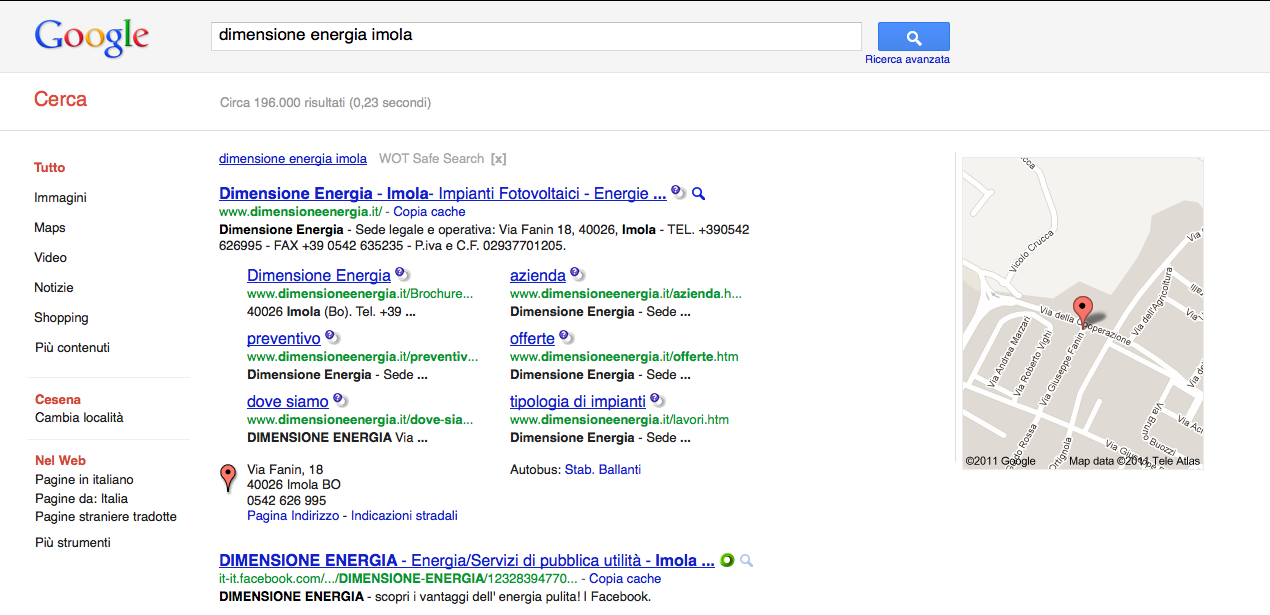
Task: Click preview magnifier beside first result title
Action: click(699, 193)
